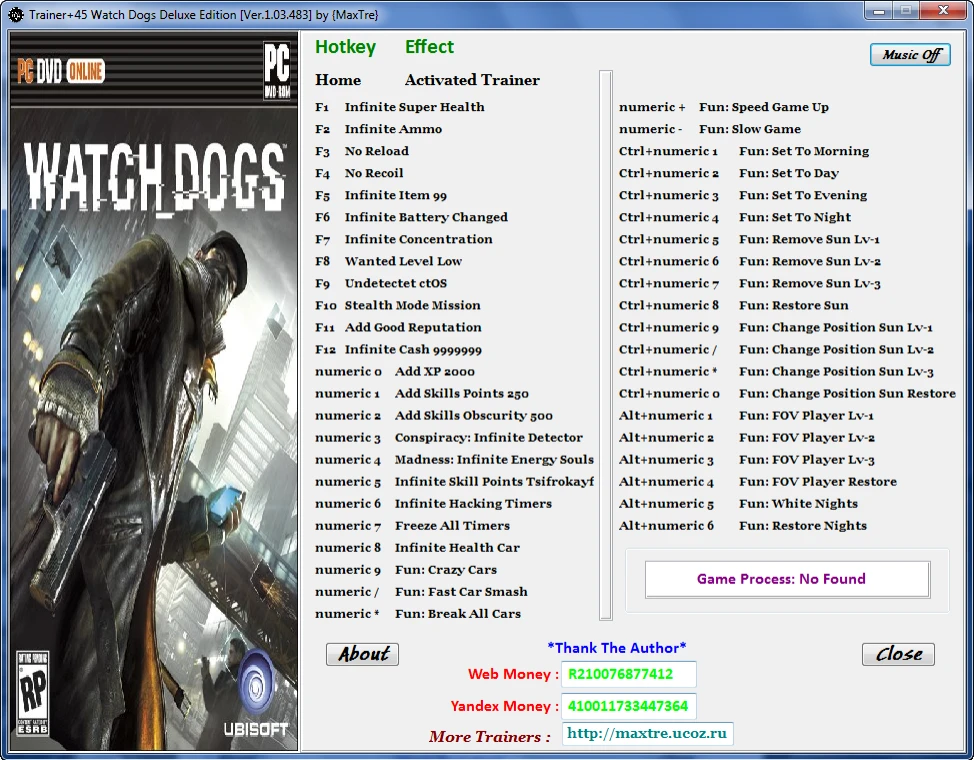Click the Close button
This screenshot has width=974, height=760.
[x=897, y=654]
